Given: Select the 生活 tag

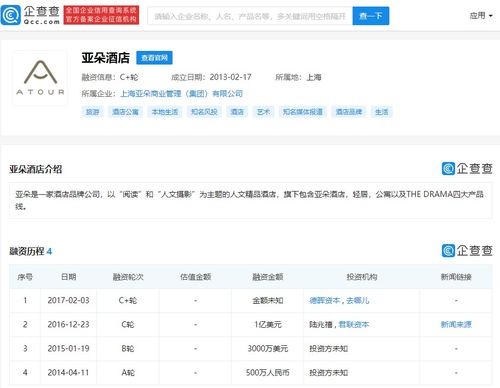Looking at the screenshot, I should pos(382,112).
